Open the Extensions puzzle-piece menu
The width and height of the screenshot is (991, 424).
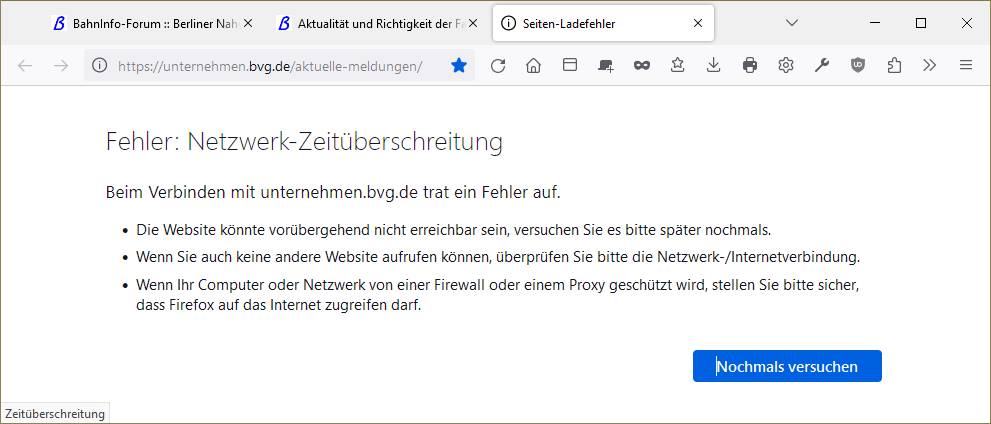click(x=894, y=65)
